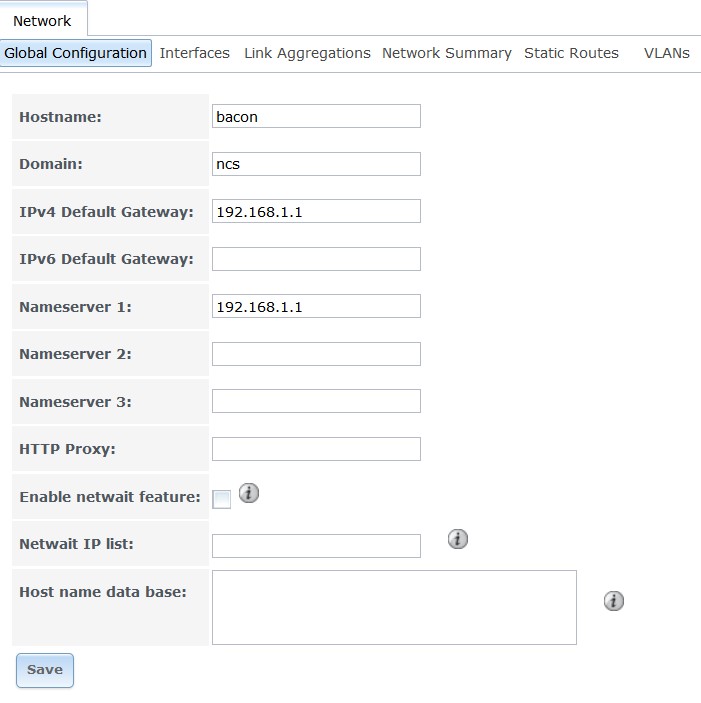Switch to Interfaces tab

pyautogui.click(x=195, y=53)
